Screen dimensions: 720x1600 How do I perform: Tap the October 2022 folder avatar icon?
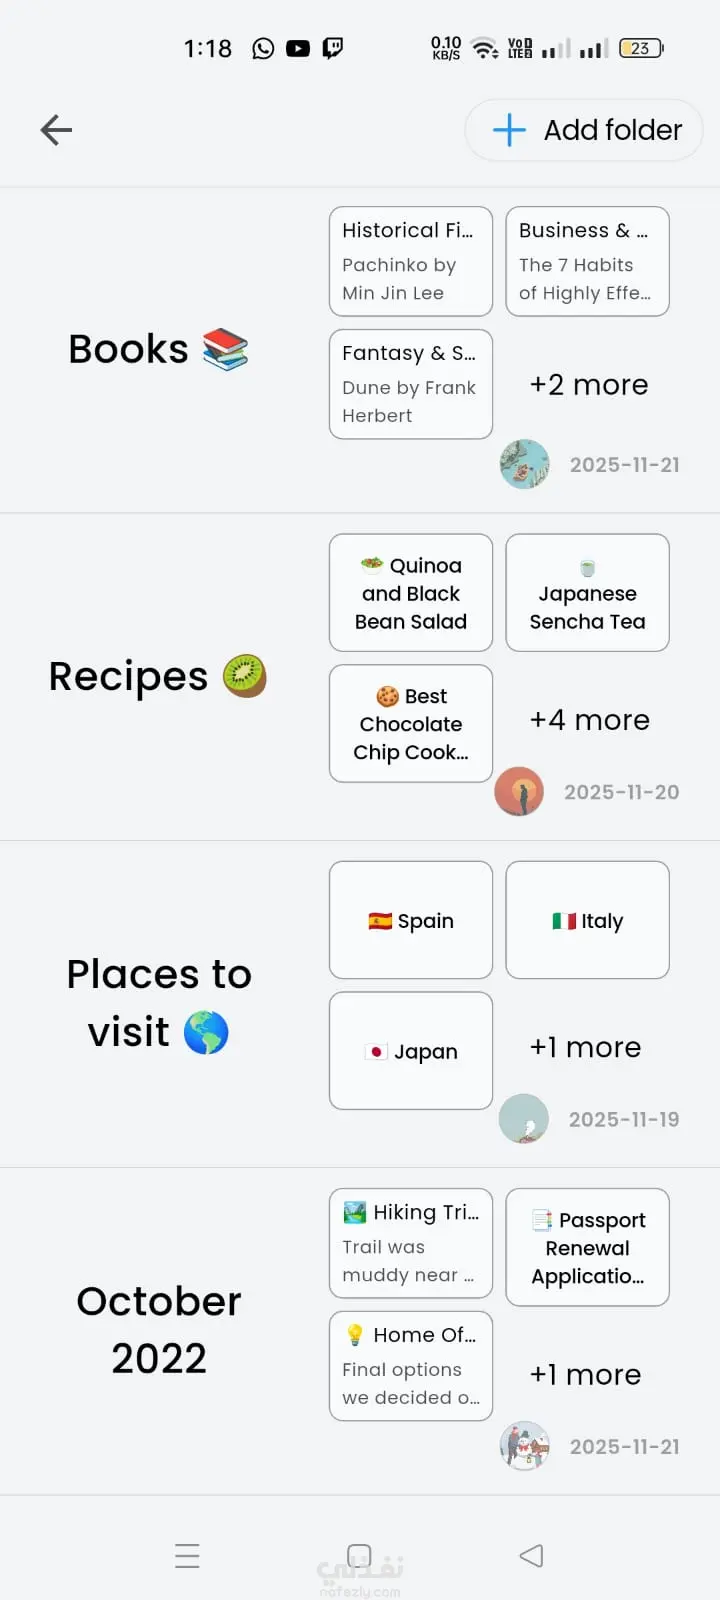pos(525,1446)
